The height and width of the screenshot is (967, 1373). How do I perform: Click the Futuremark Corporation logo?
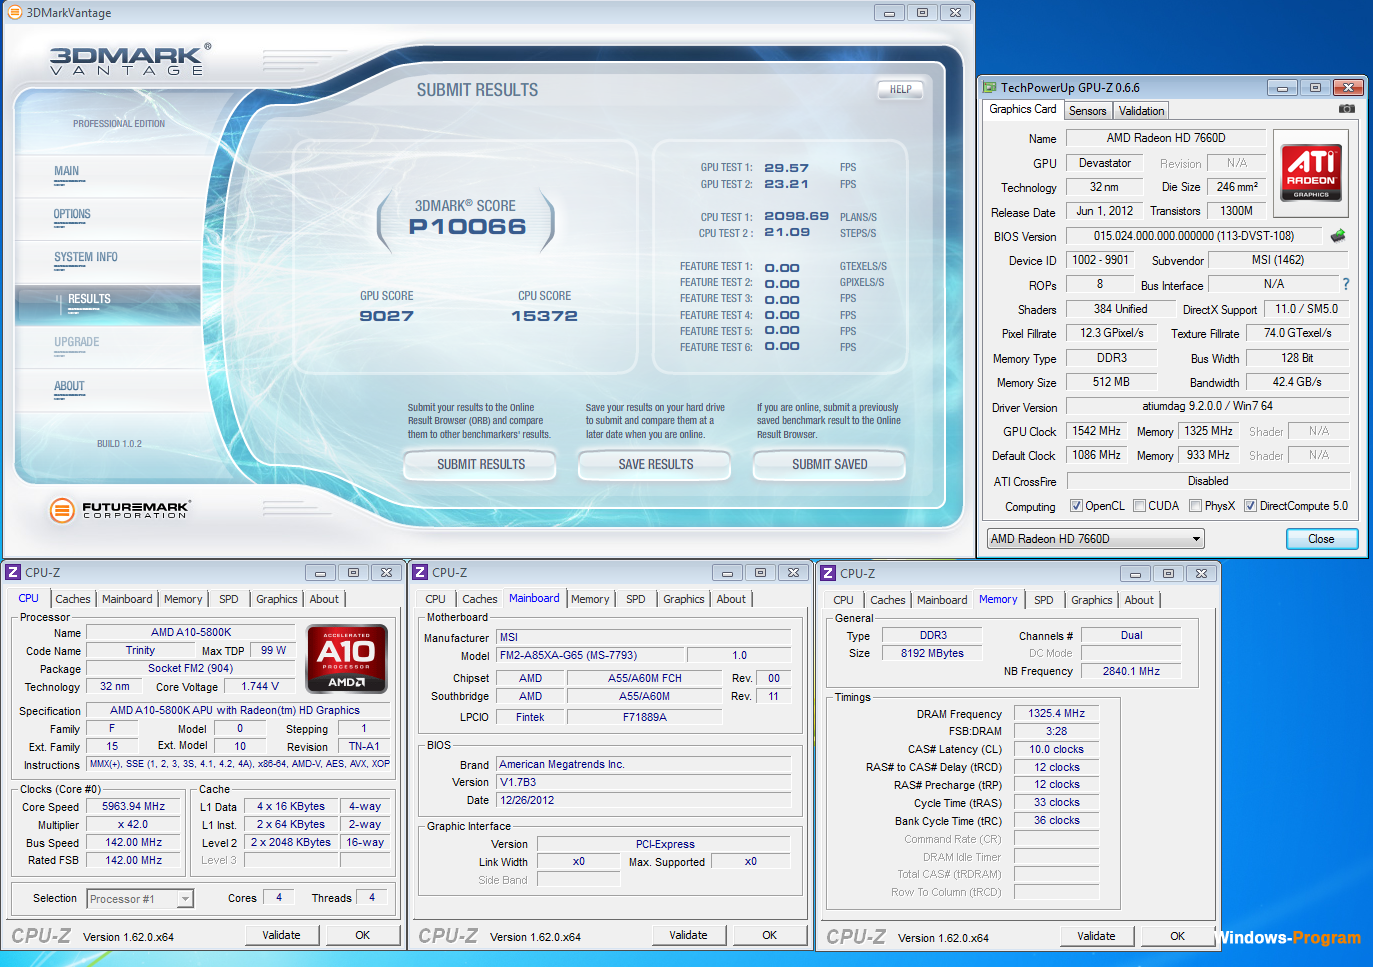[120, 510]
